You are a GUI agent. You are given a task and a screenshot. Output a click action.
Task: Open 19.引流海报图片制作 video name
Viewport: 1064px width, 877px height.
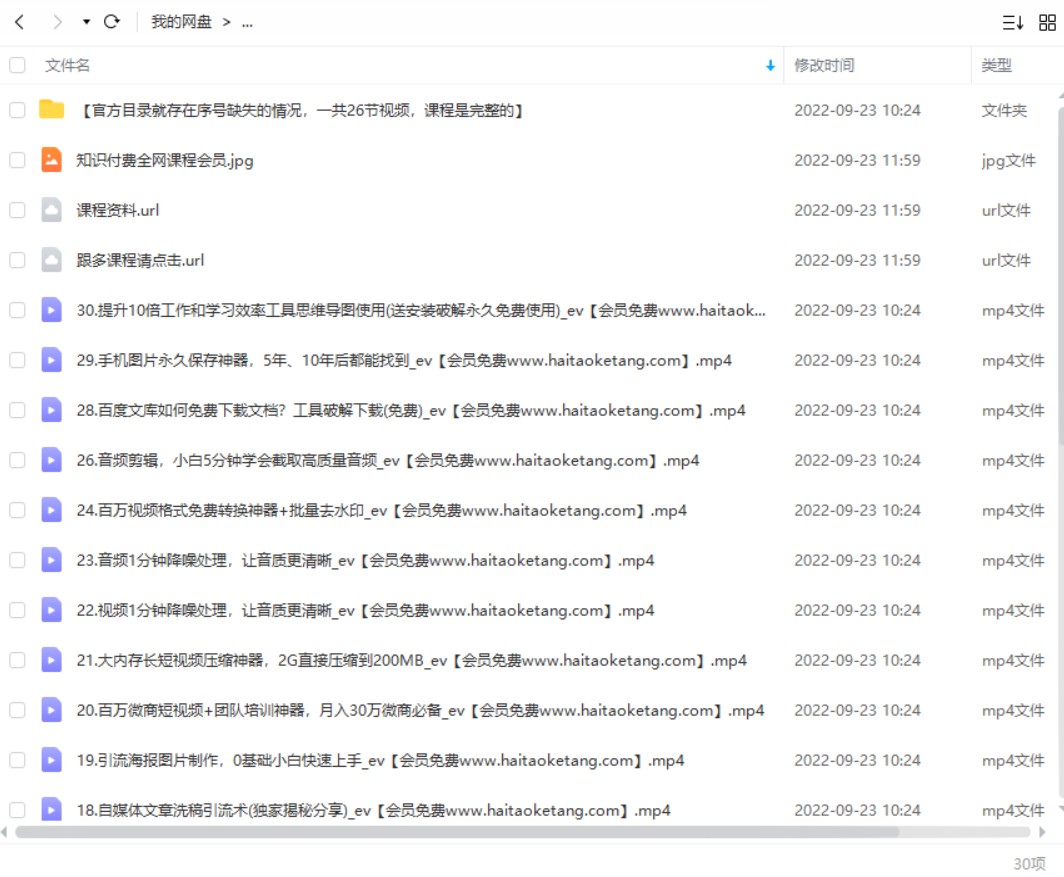[x=380, y=760]
